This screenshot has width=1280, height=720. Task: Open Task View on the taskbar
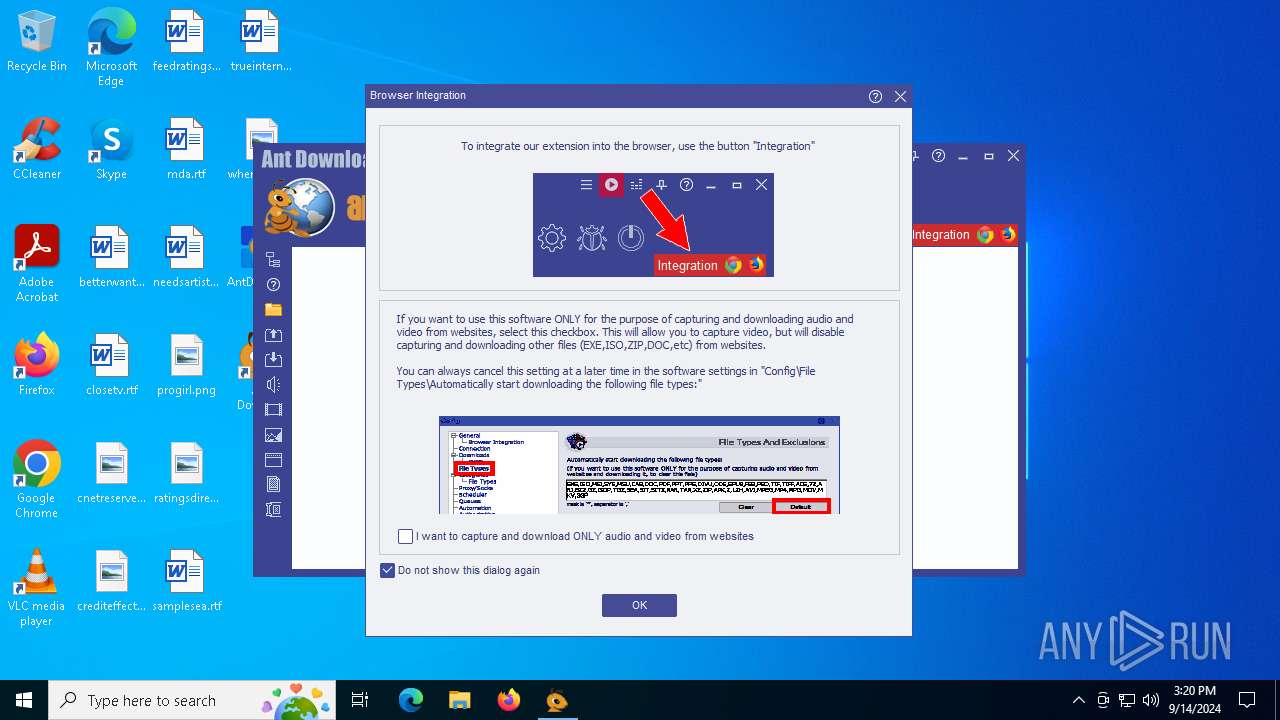[x=360, y=700]
